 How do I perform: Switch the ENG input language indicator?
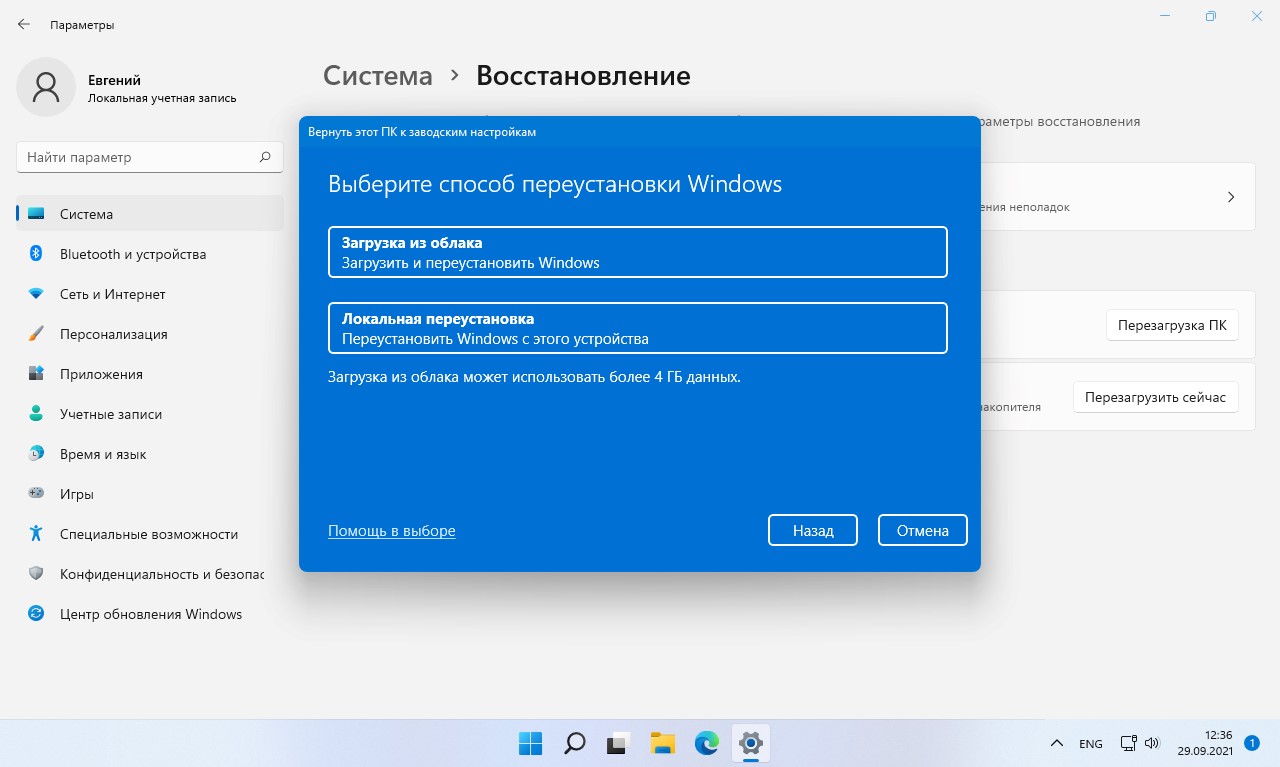[1091, 744]
